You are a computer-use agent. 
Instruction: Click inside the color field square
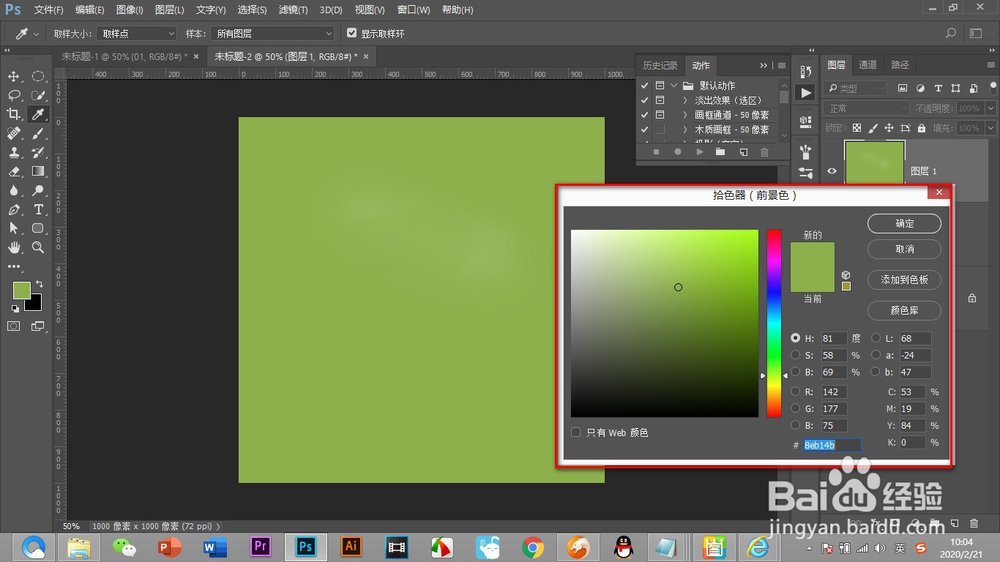[665, 323]
